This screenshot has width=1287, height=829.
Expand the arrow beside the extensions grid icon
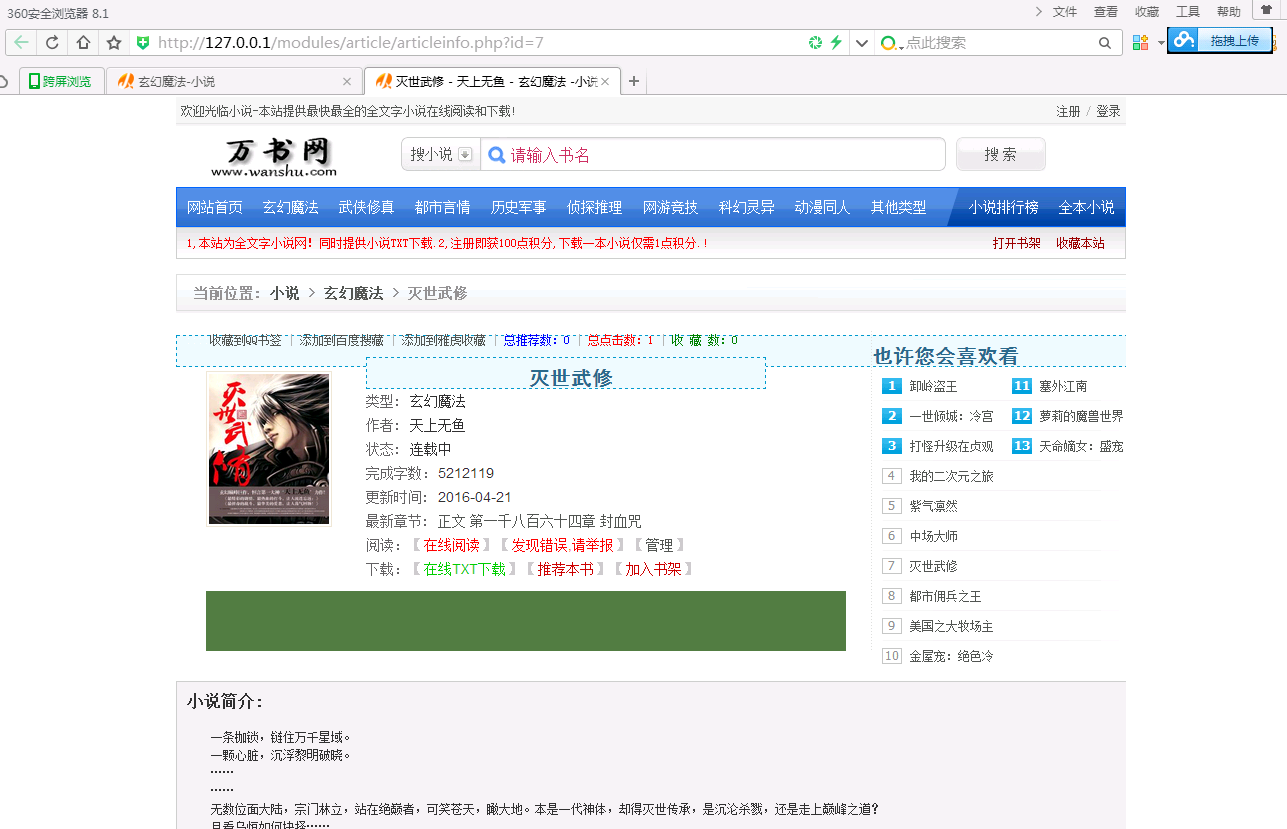[1161, 43]
